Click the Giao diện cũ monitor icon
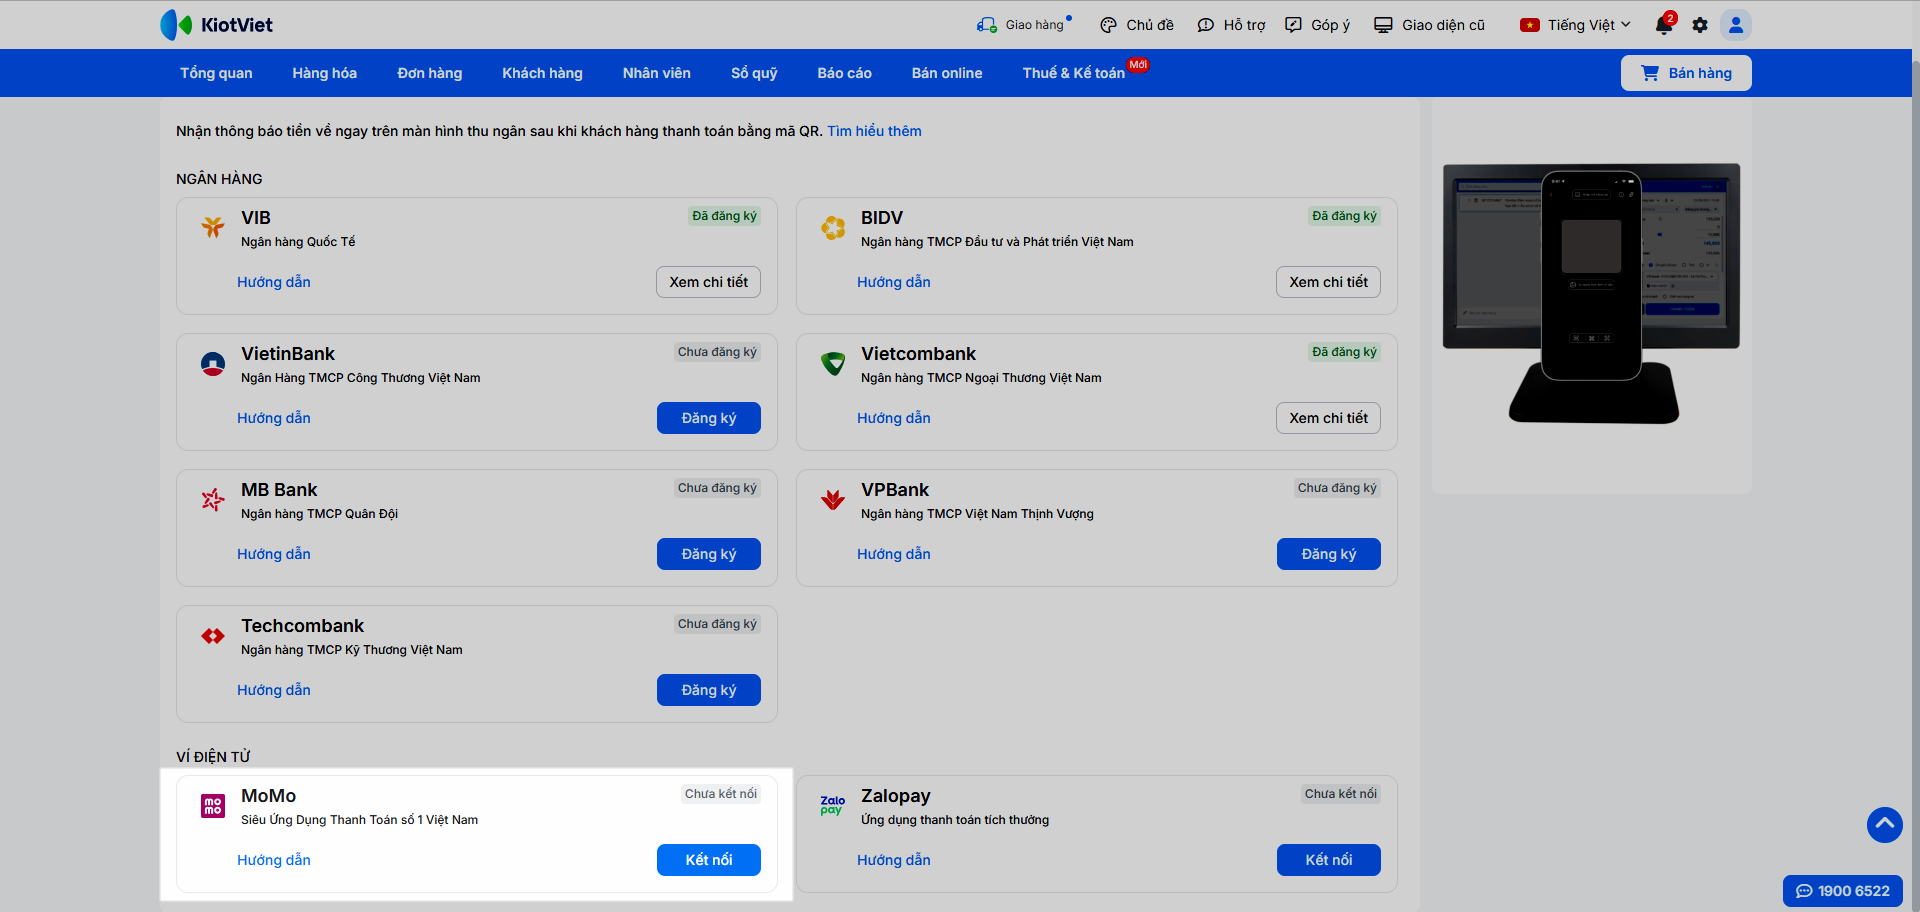1920x912 pixels. coord(1383,25)
